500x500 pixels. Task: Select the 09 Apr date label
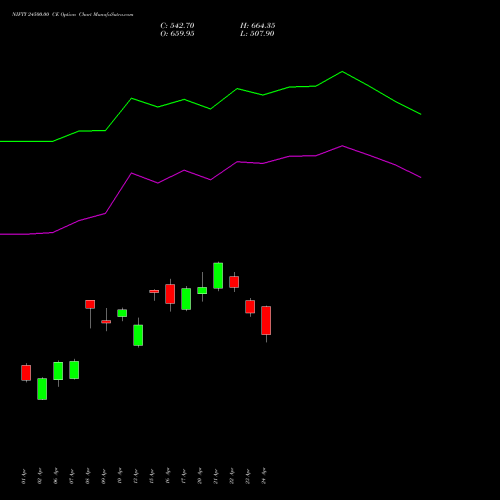coord(103,476)
